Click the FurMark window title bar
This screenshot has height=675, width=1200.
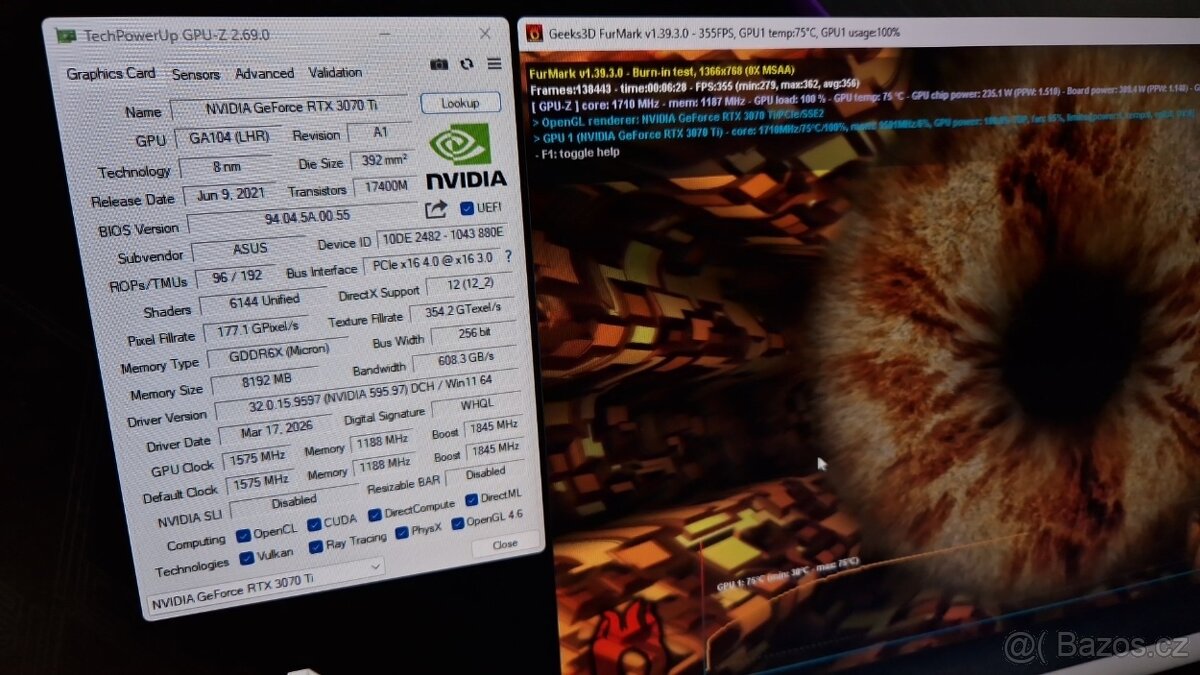point(860,32)
